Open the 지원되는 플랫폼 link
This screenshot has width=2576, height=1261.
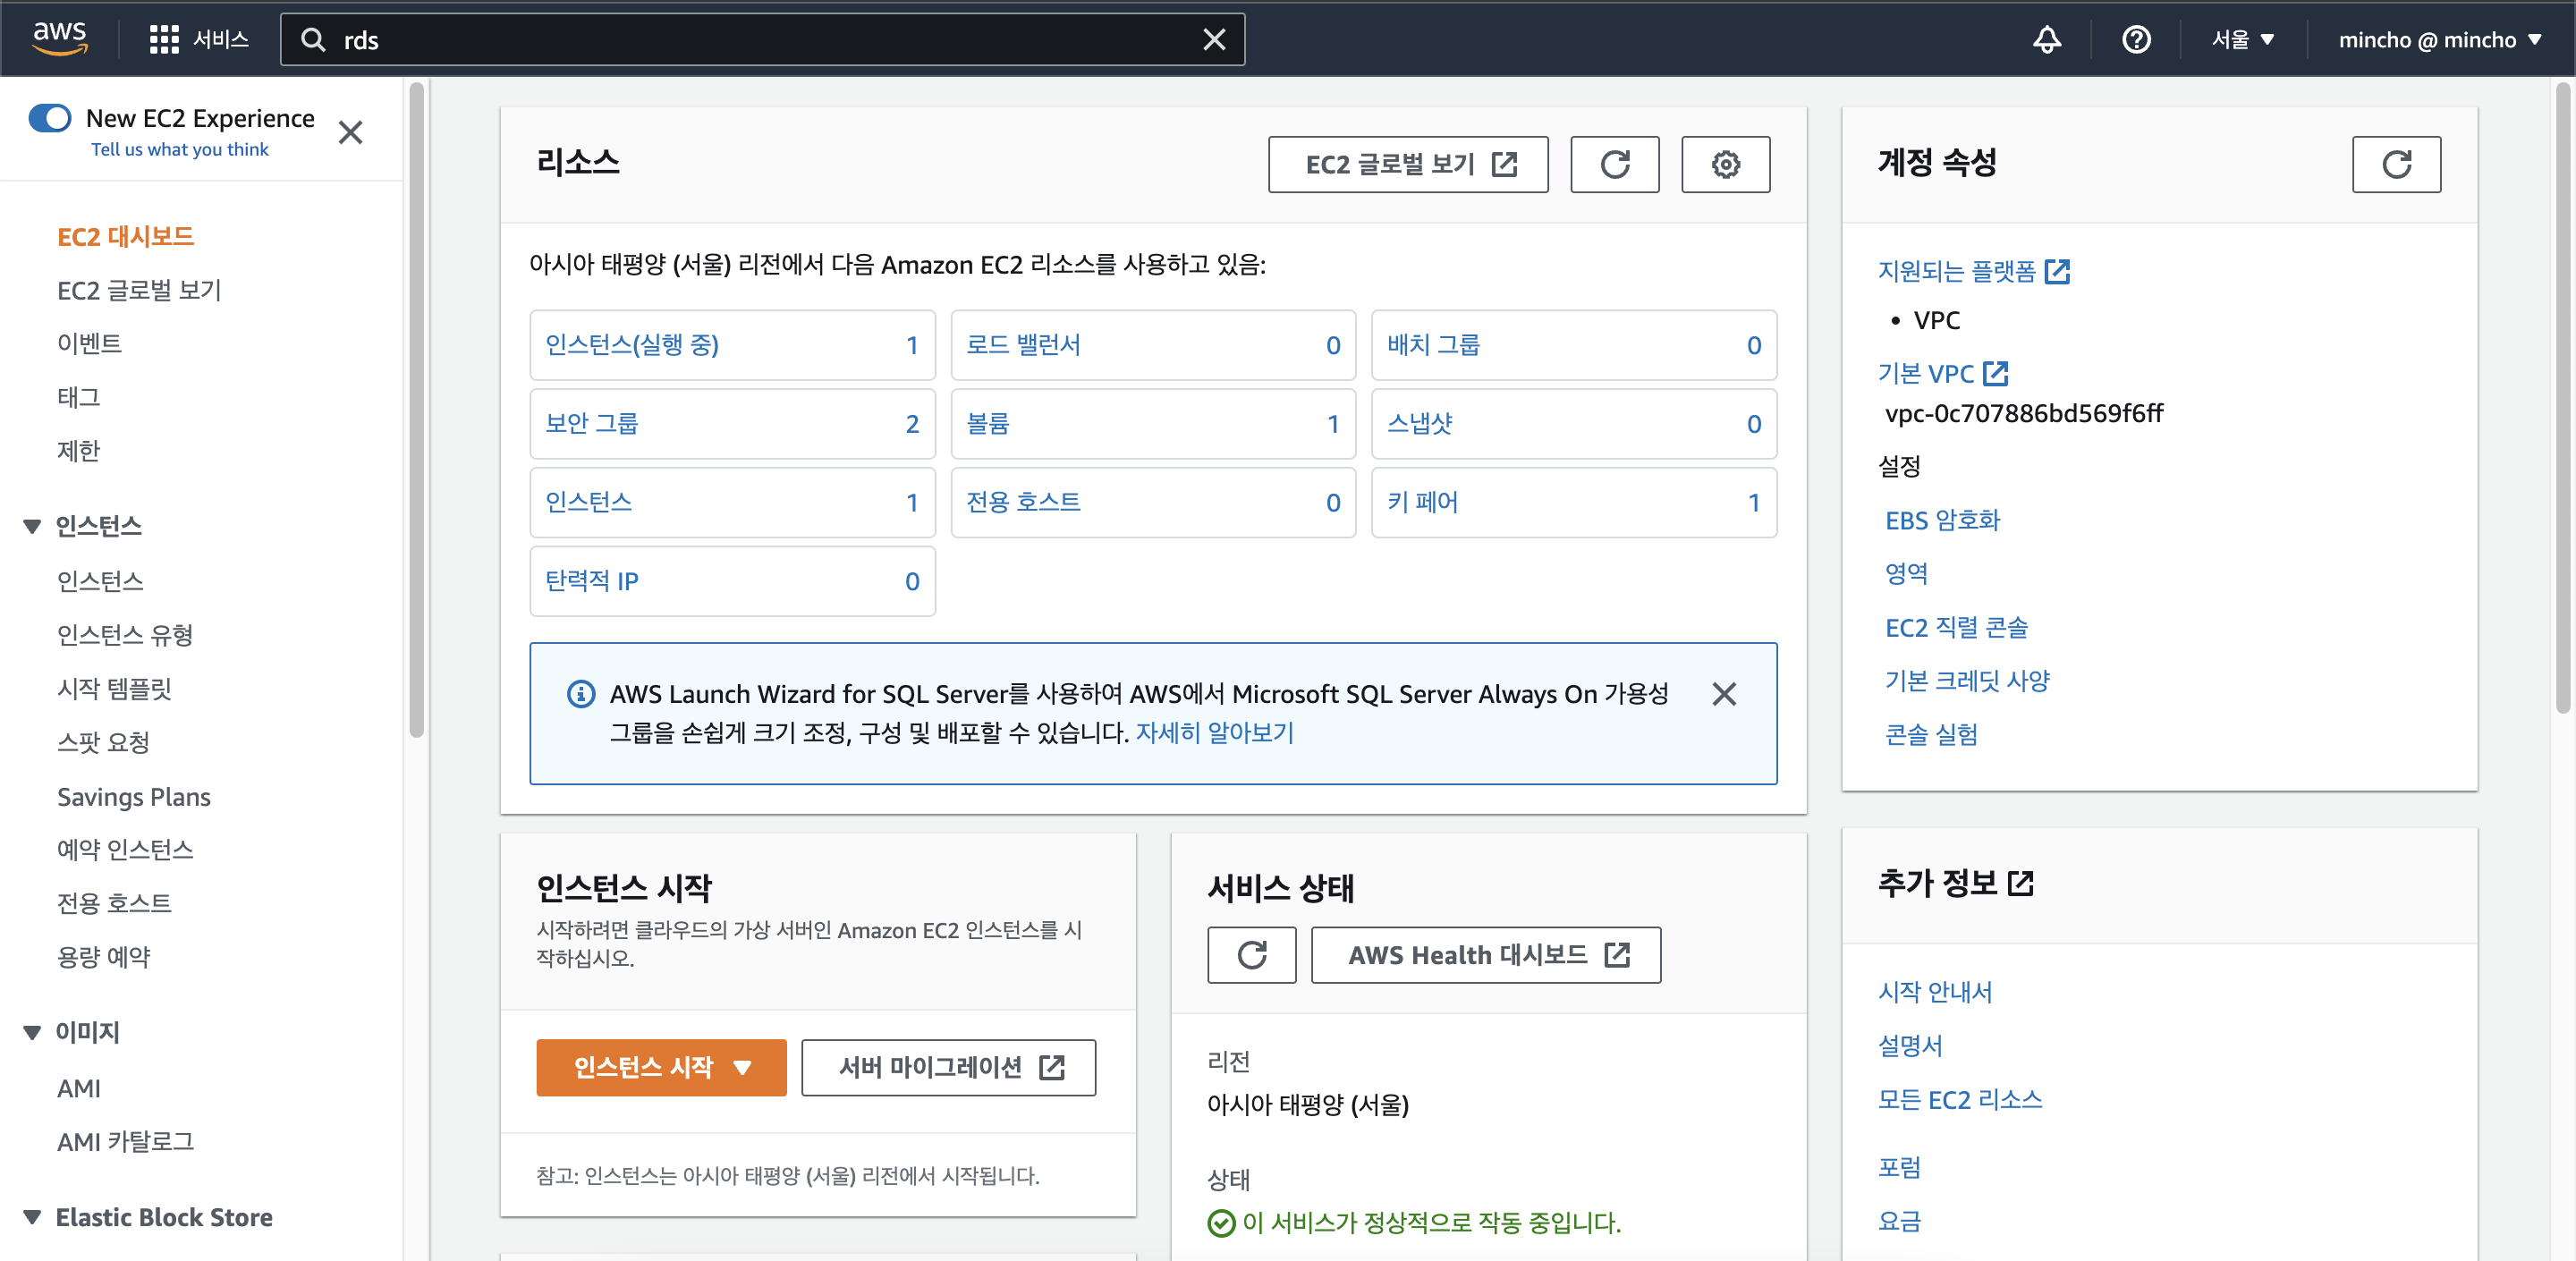pos(1973,271)
